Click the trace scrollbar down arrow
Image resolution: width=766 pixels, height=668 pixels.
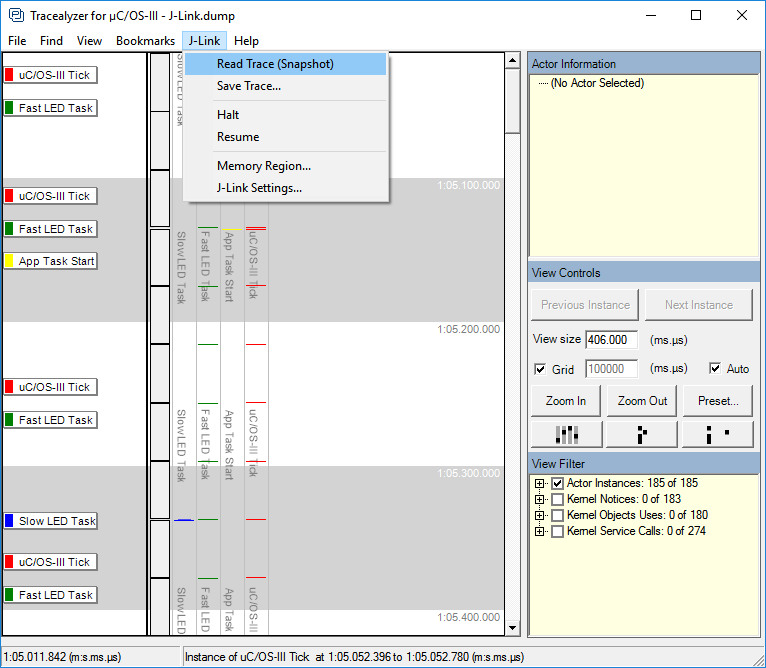tap(512, 628)
